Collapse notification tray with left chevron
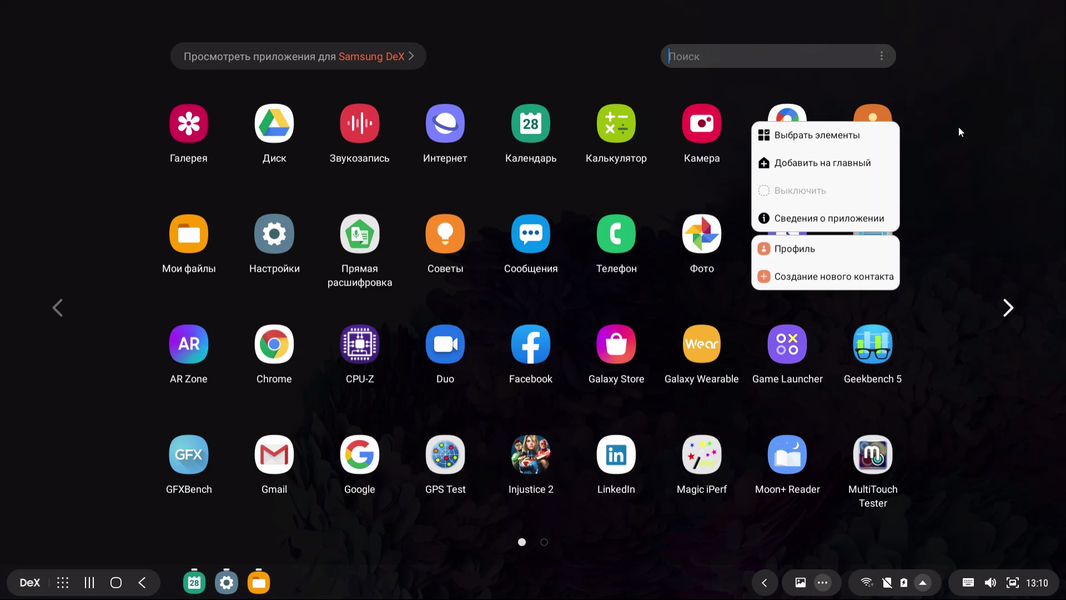This screenshot has width=1066, height=600. point(764,583)
